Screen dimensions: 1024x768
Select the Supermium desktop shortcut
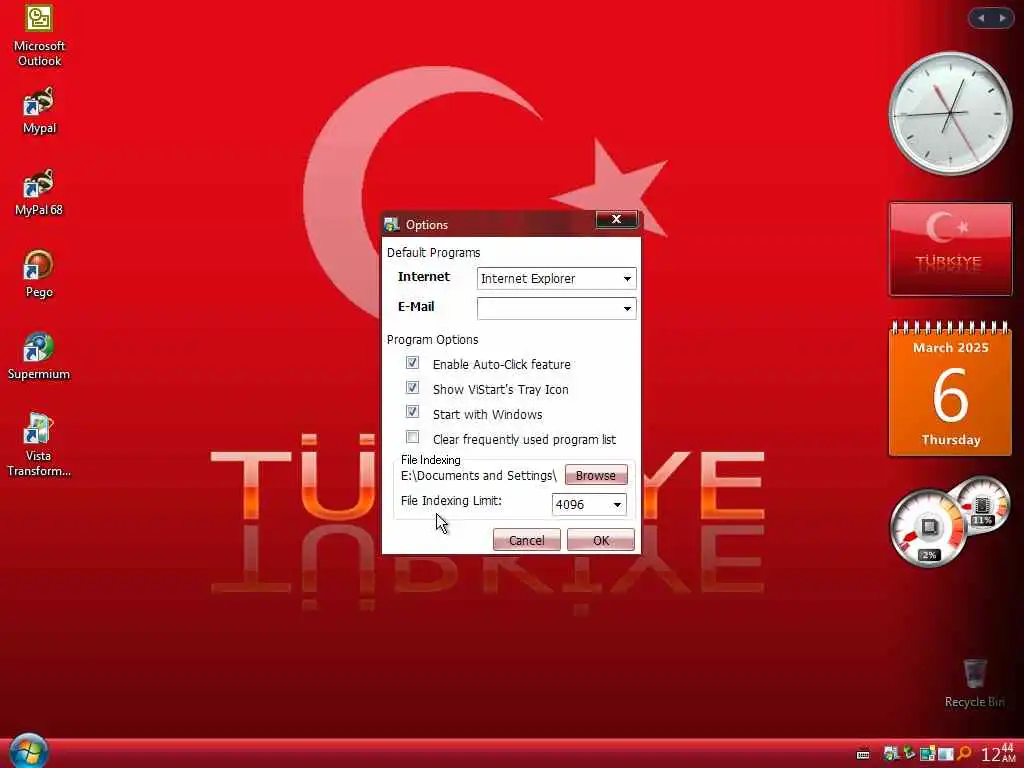coord(39,356)
